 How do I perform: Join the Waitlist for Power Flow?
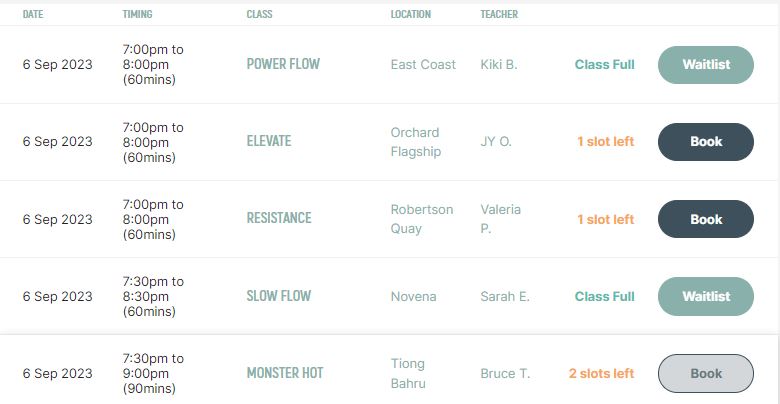[705, 65]
